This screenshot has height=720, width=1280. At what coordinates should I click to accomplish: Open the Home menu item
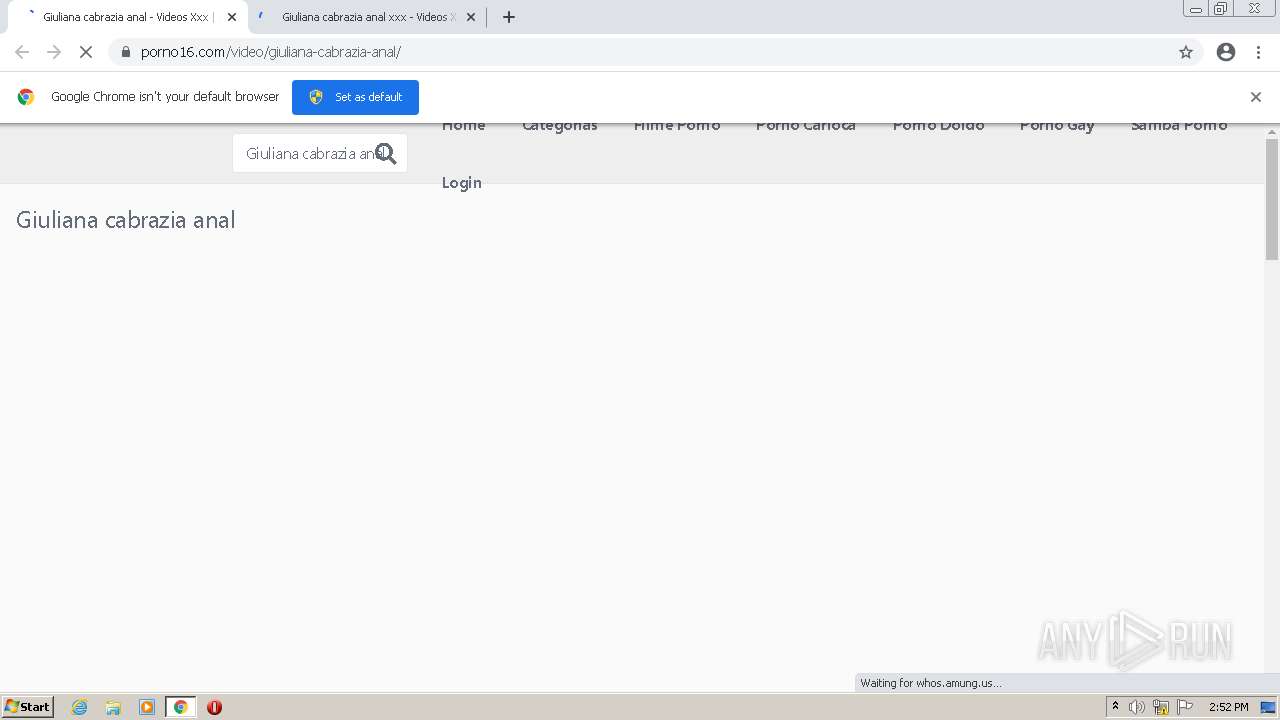tap(464, 125)
